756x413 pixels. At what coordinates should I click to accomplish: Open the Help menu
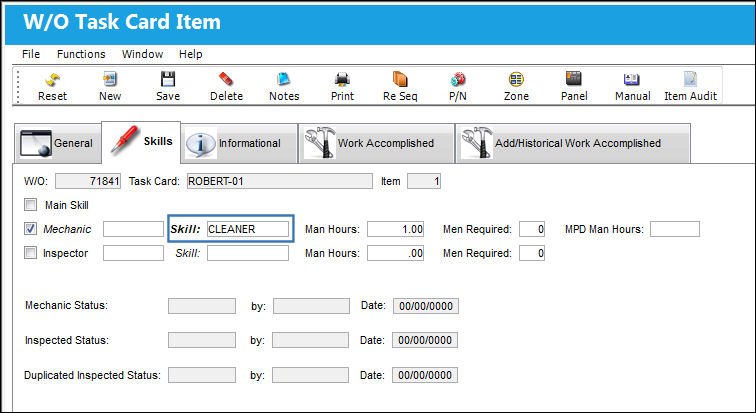(190, 54)
